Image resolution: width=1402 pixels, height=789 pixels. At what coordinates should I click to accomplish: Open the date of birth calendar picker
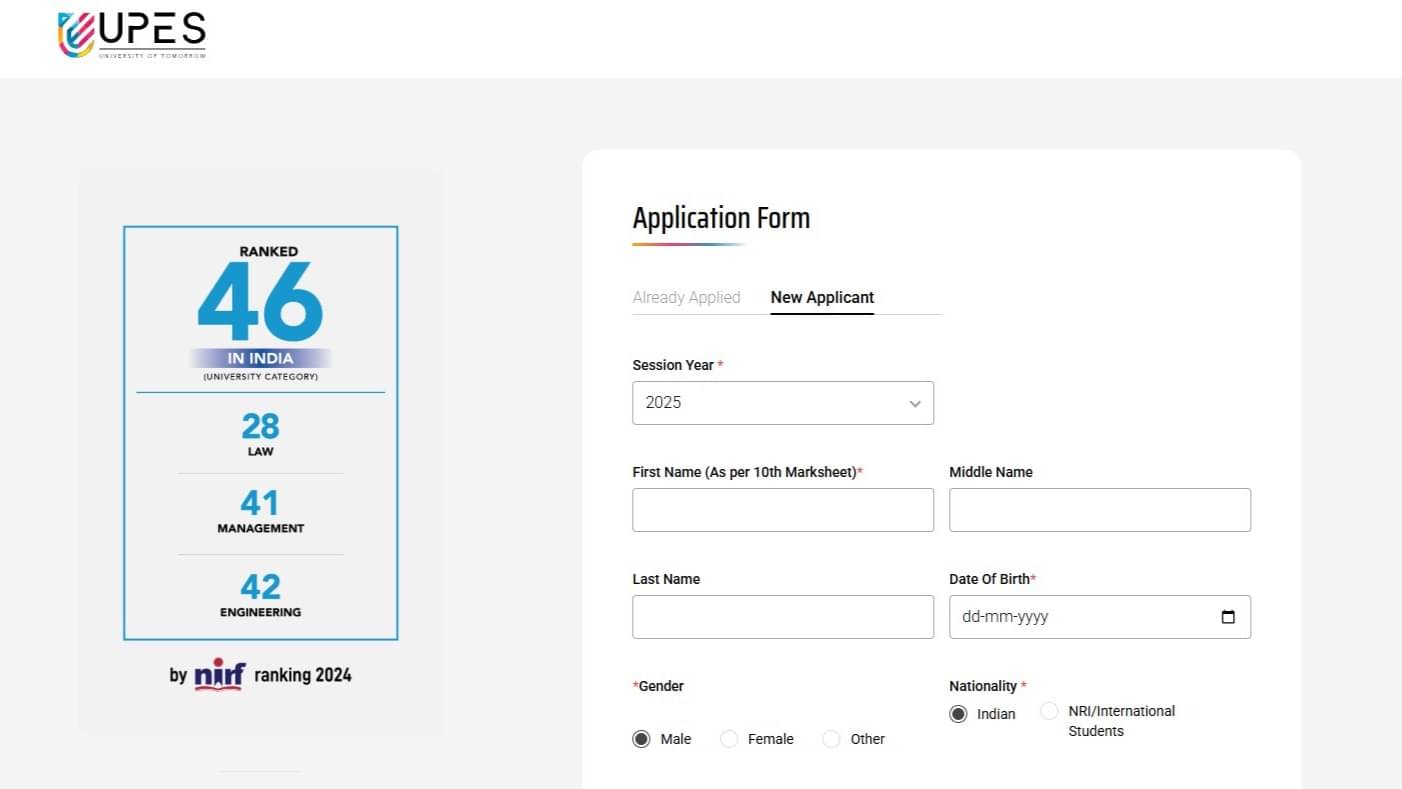(x=1228, y=617)
